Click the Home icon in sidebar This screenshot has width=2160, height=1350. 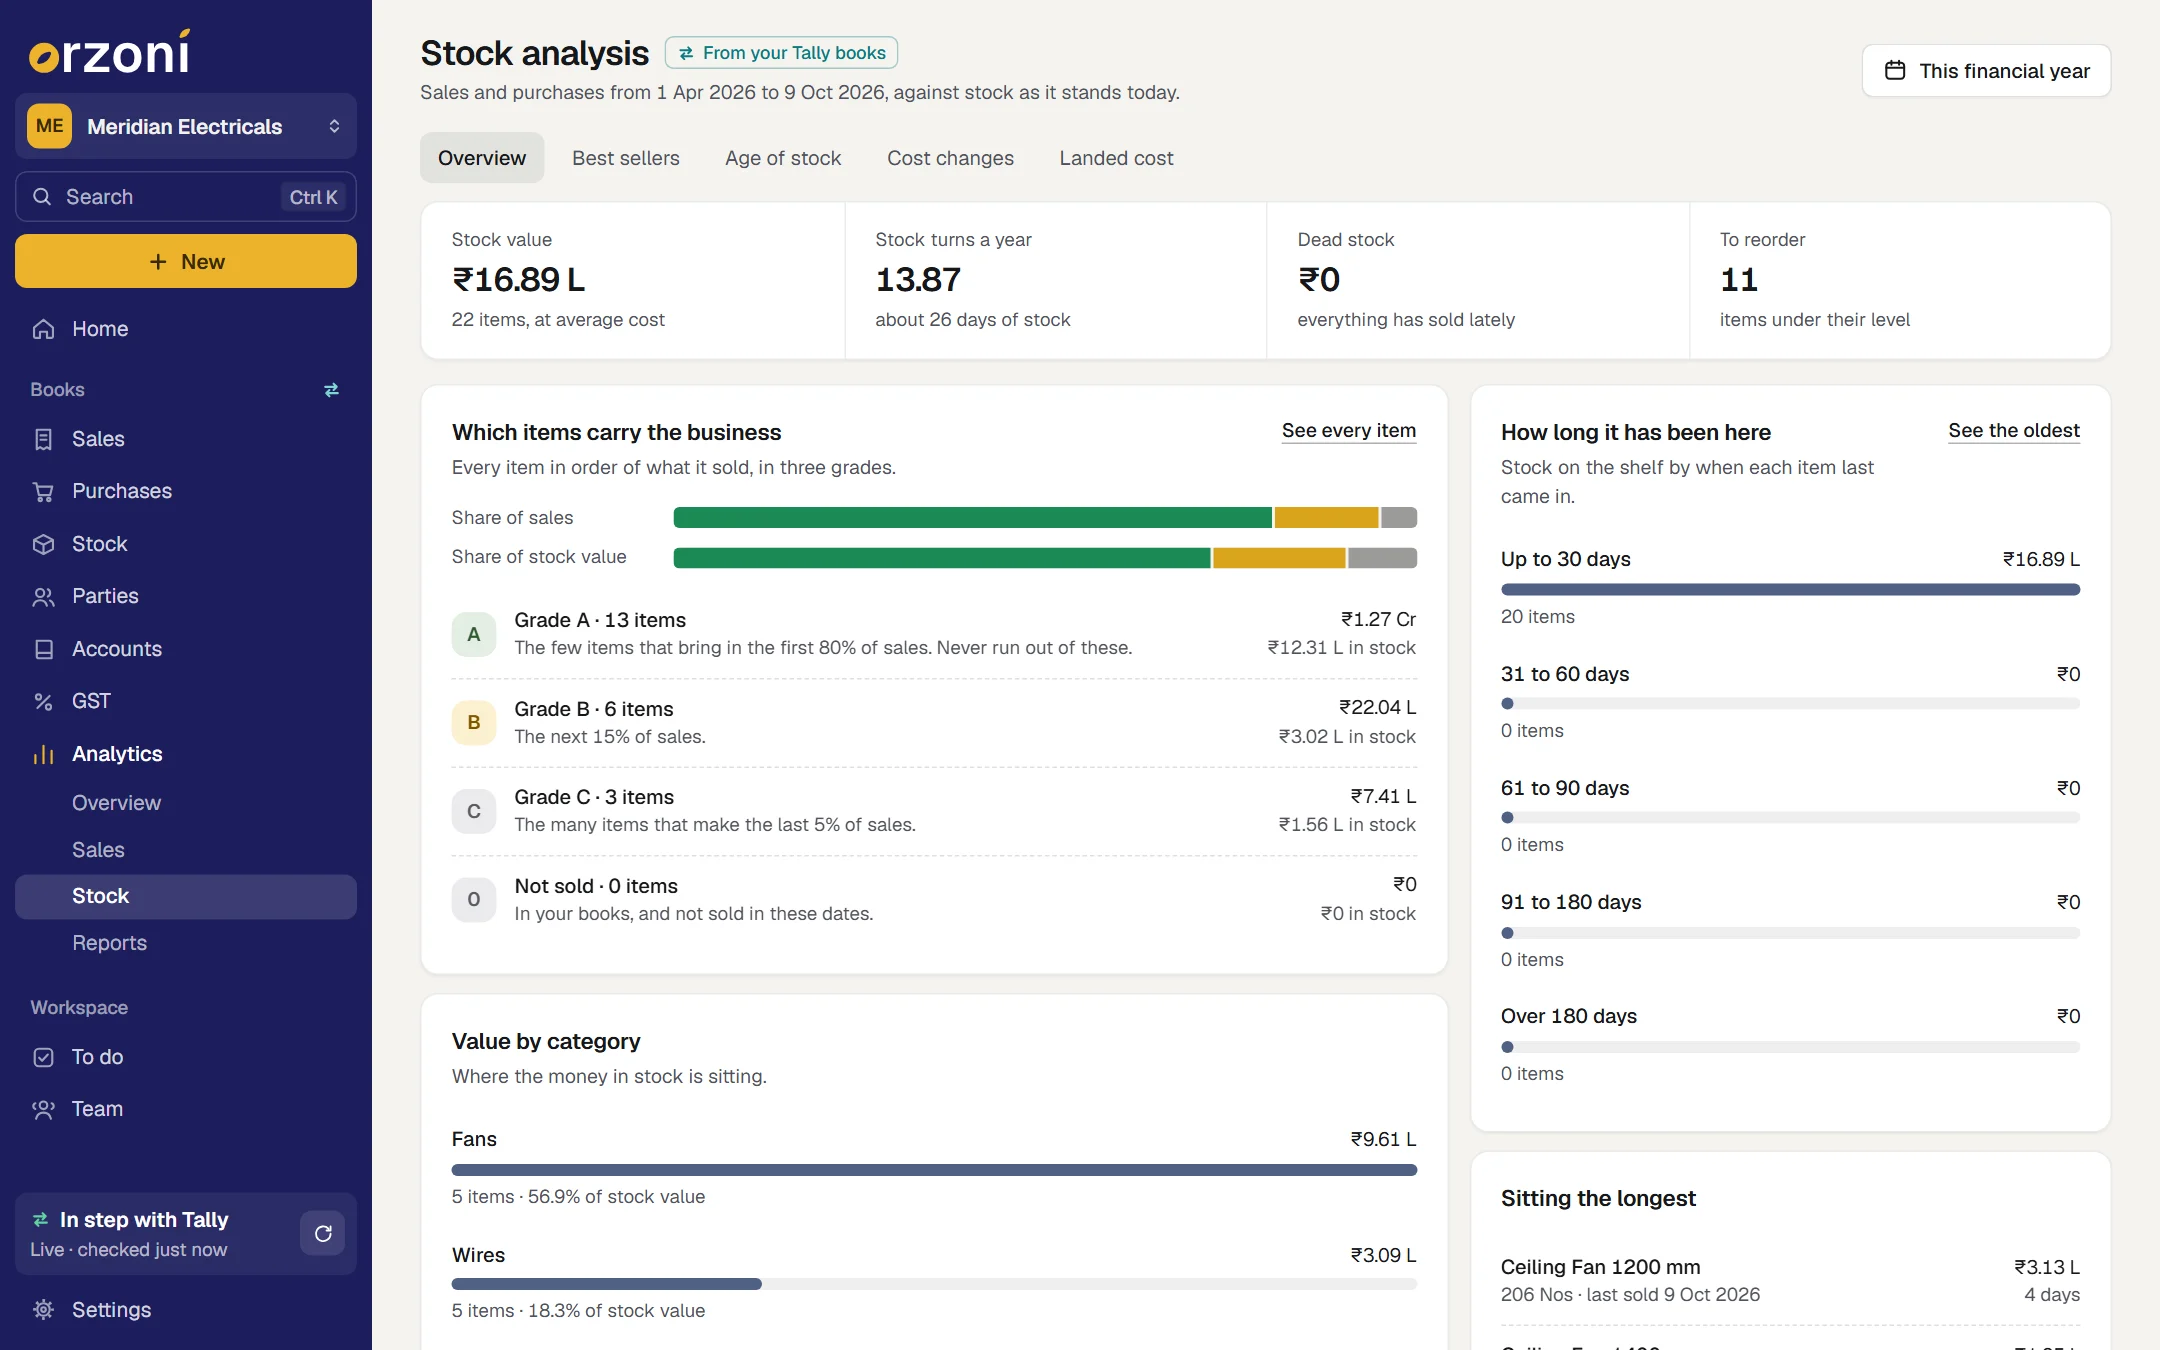(43, 329)
